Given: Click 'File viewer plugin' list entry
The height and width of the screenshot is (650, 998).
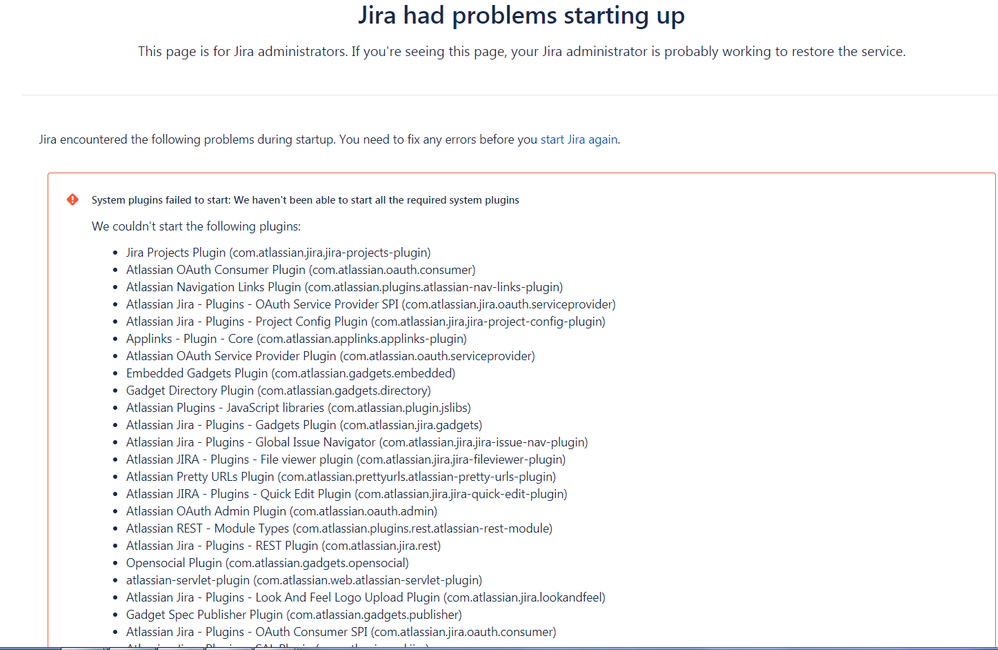Looking at the screenshot, I should click(x=346, y=459).
